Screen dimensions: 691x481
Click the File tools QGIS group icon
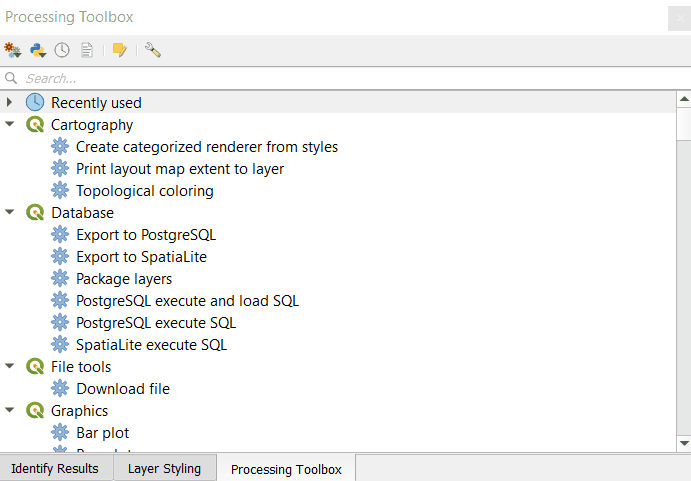(35, 366)
